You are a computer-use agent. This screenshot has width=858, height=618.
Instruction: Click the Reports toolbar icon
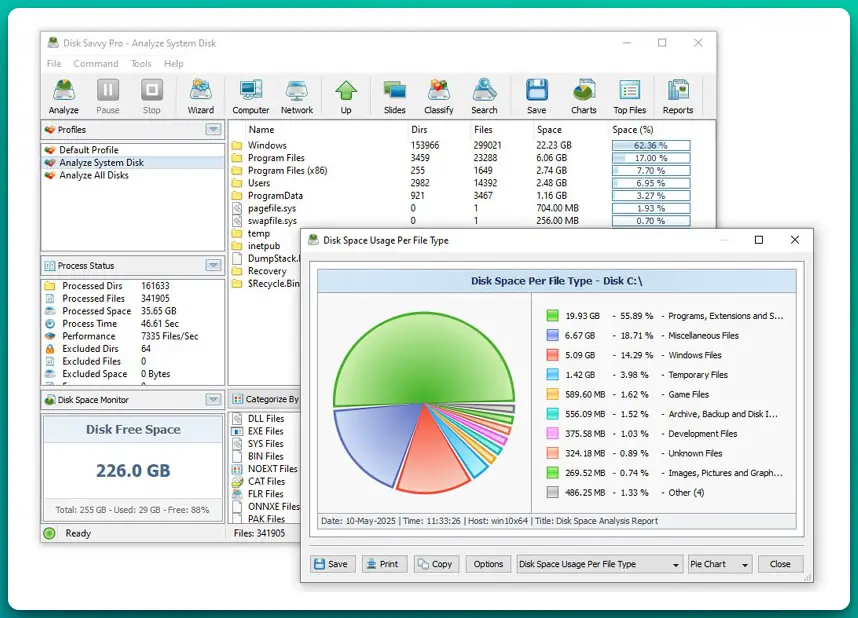pyautogui.click(x=677, y=97)
